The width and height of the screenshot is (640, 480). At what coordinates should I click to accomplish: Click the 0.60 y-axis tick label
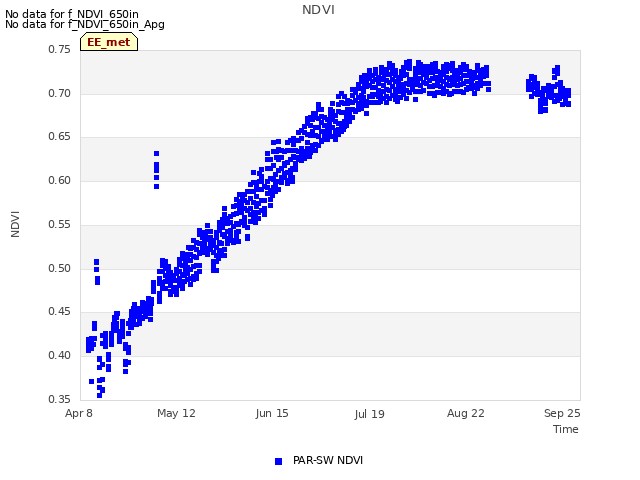tap(60, 180)
